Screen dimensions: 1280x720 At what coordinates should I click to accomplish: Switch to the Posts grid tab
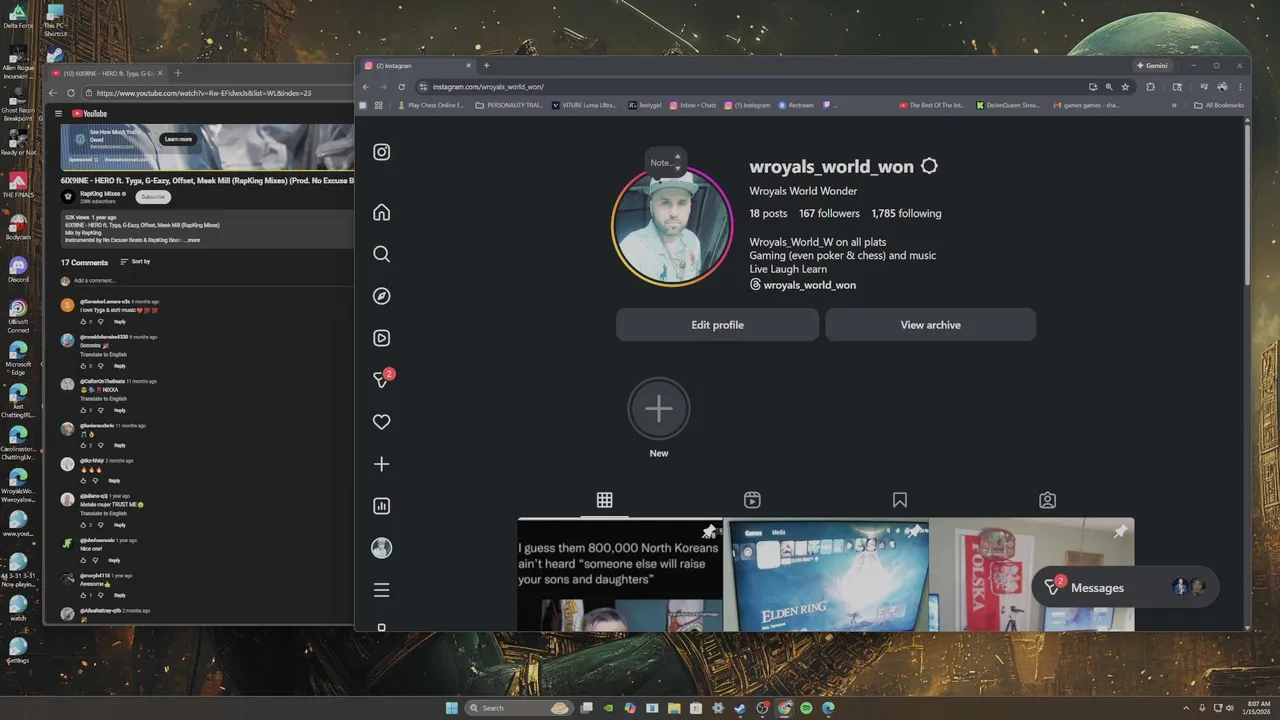[604, 500]
